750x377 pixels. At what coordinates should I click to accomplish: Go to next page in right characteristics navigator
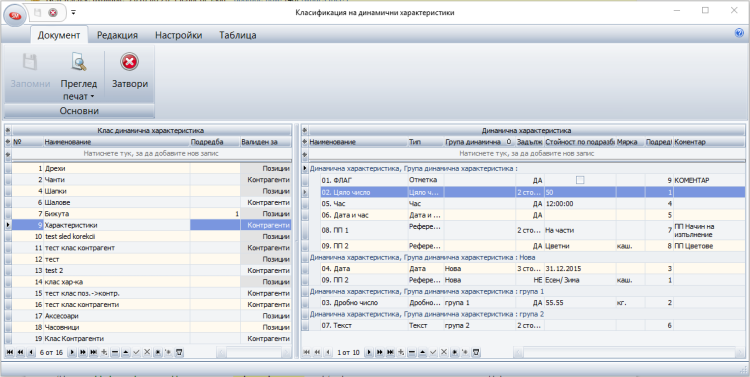click(x=379, y=353)
